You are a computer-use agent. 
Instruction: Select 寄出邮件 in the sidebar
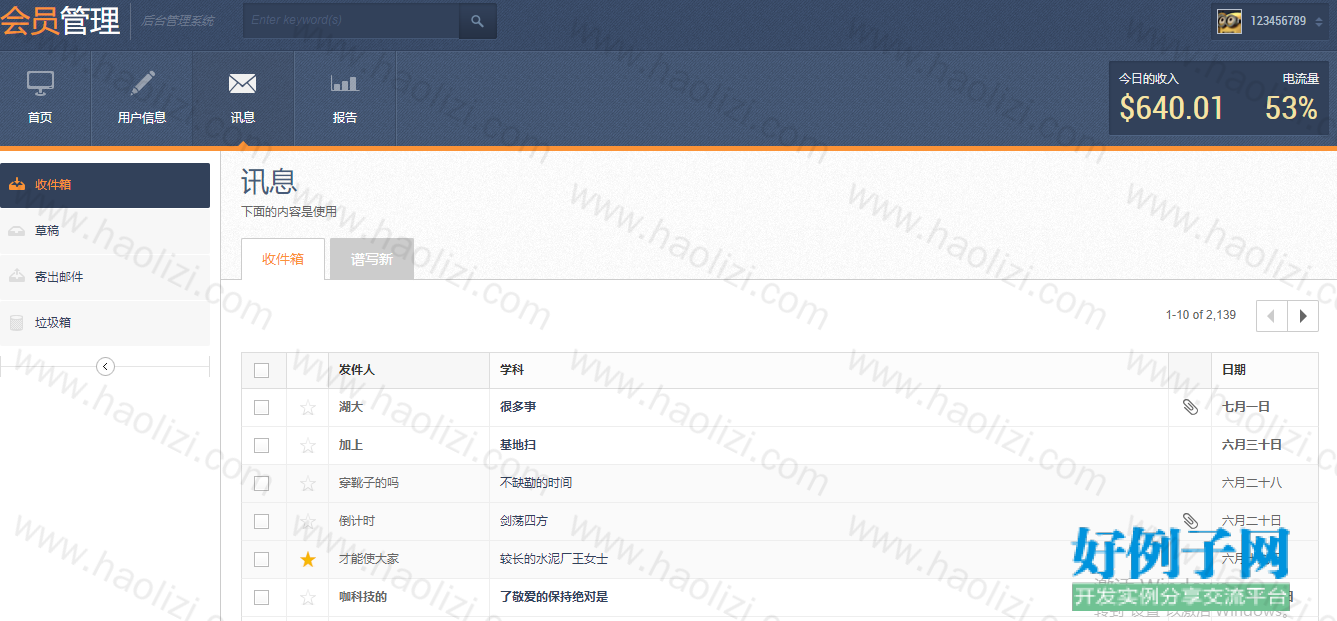pos(105,277)
